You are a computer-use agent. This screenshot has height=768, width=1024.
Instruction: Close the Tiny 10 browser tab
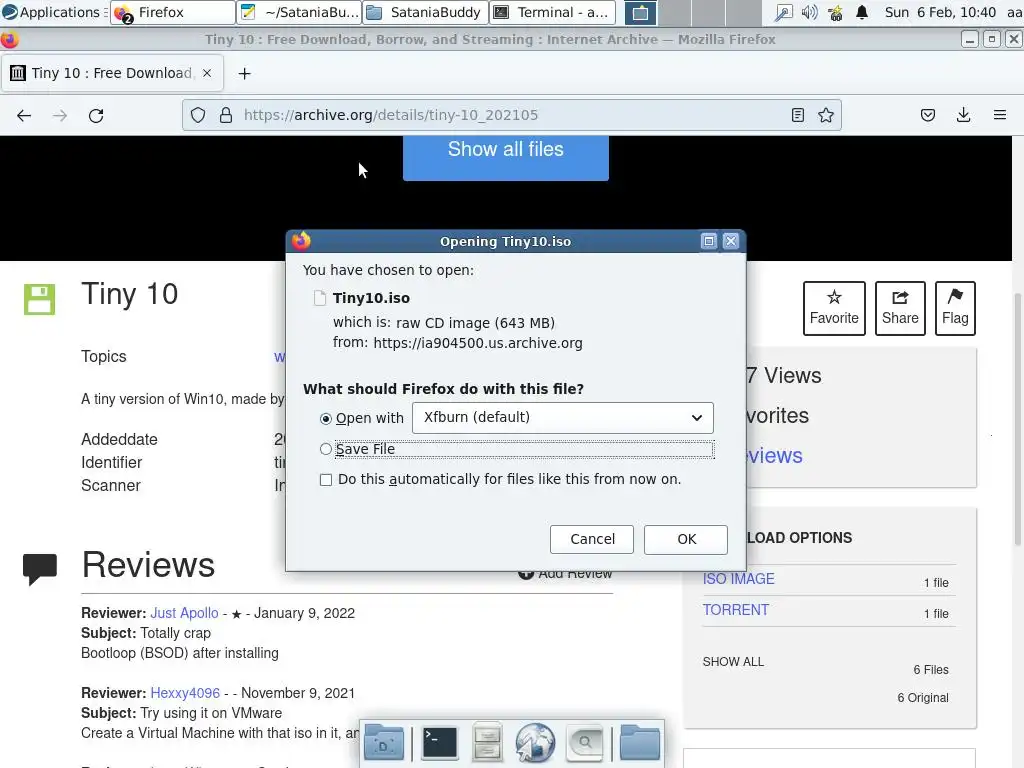coord(207,73)
